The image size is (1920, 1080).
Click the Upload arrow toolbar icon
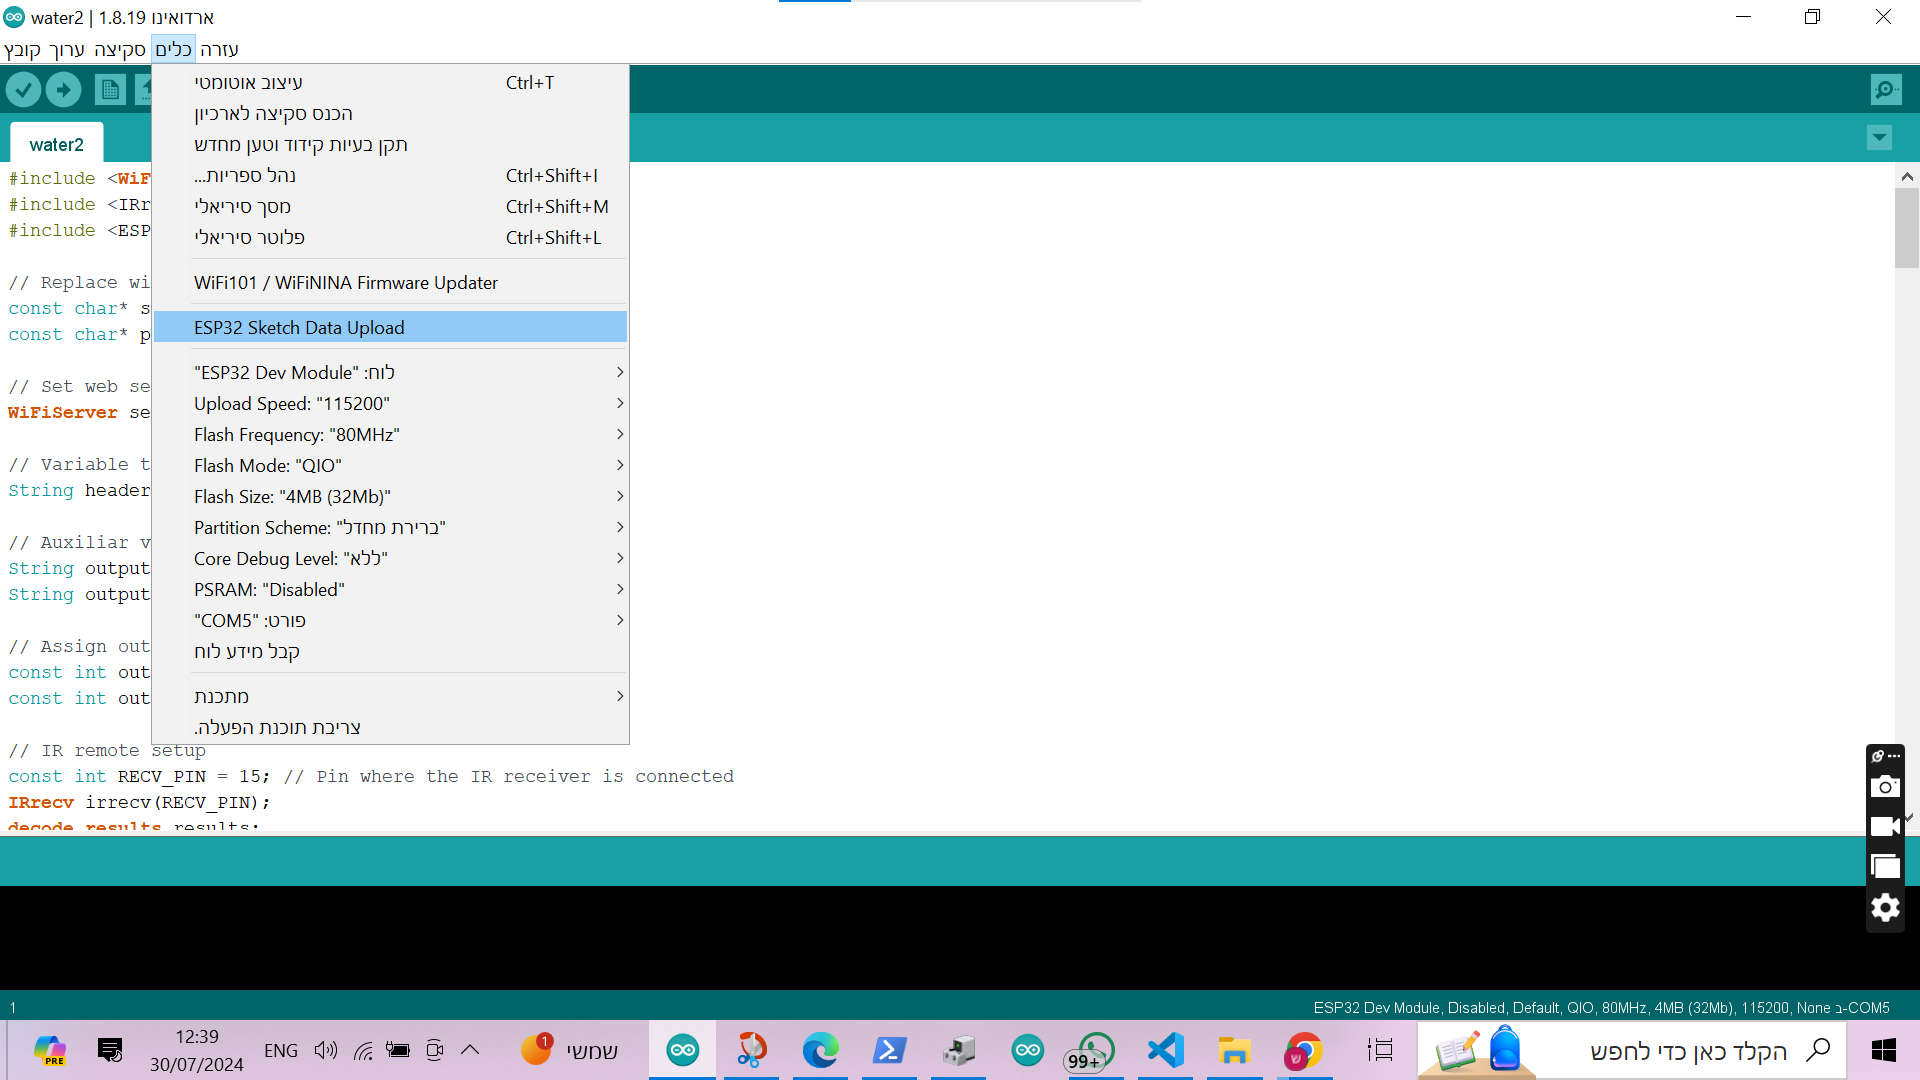63,90
